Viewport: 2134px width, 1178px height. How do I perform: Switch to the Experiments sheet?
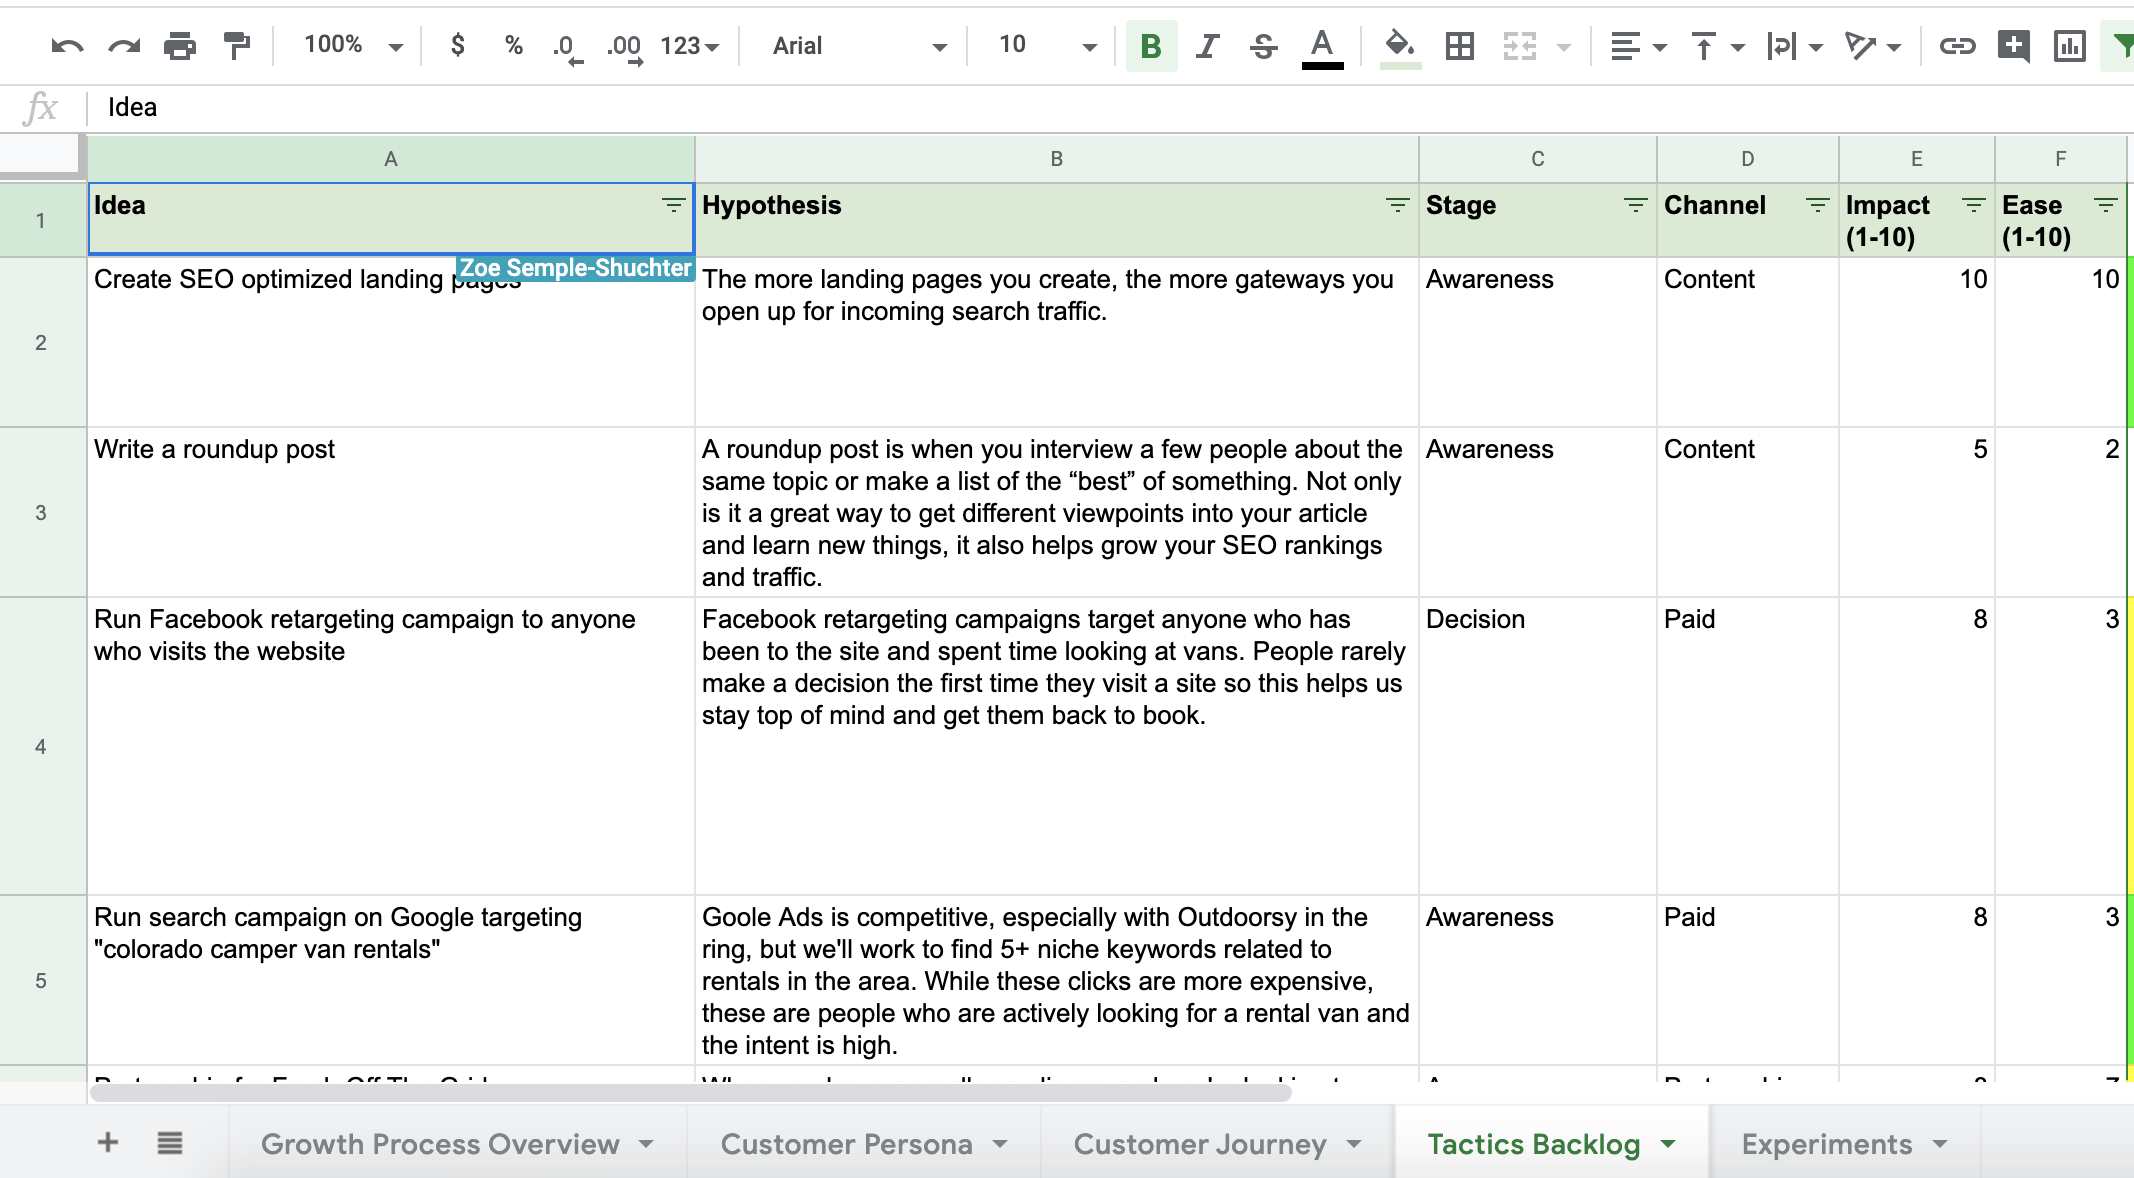[x=1828, y=1143]
